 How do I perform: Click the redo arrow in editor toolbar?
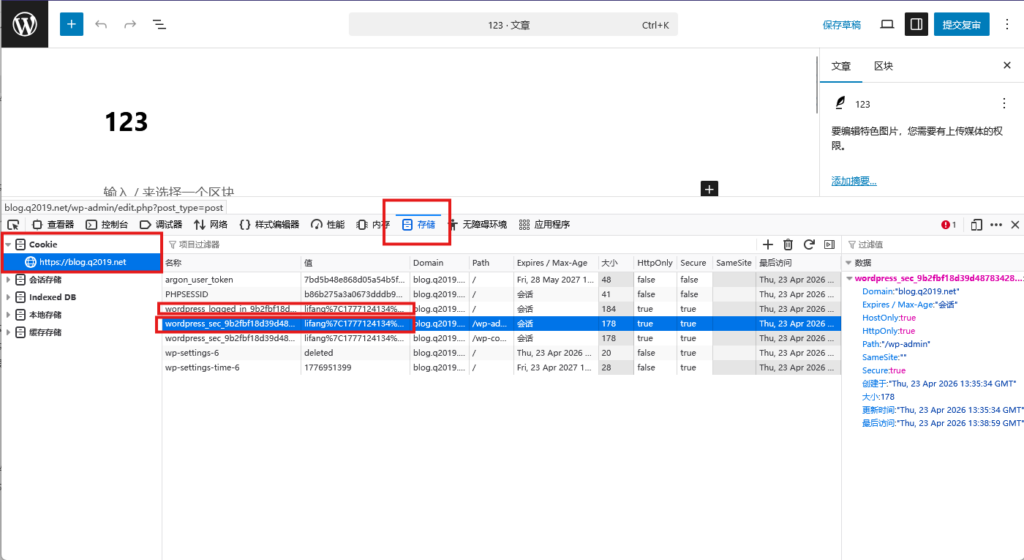[130, 24]
